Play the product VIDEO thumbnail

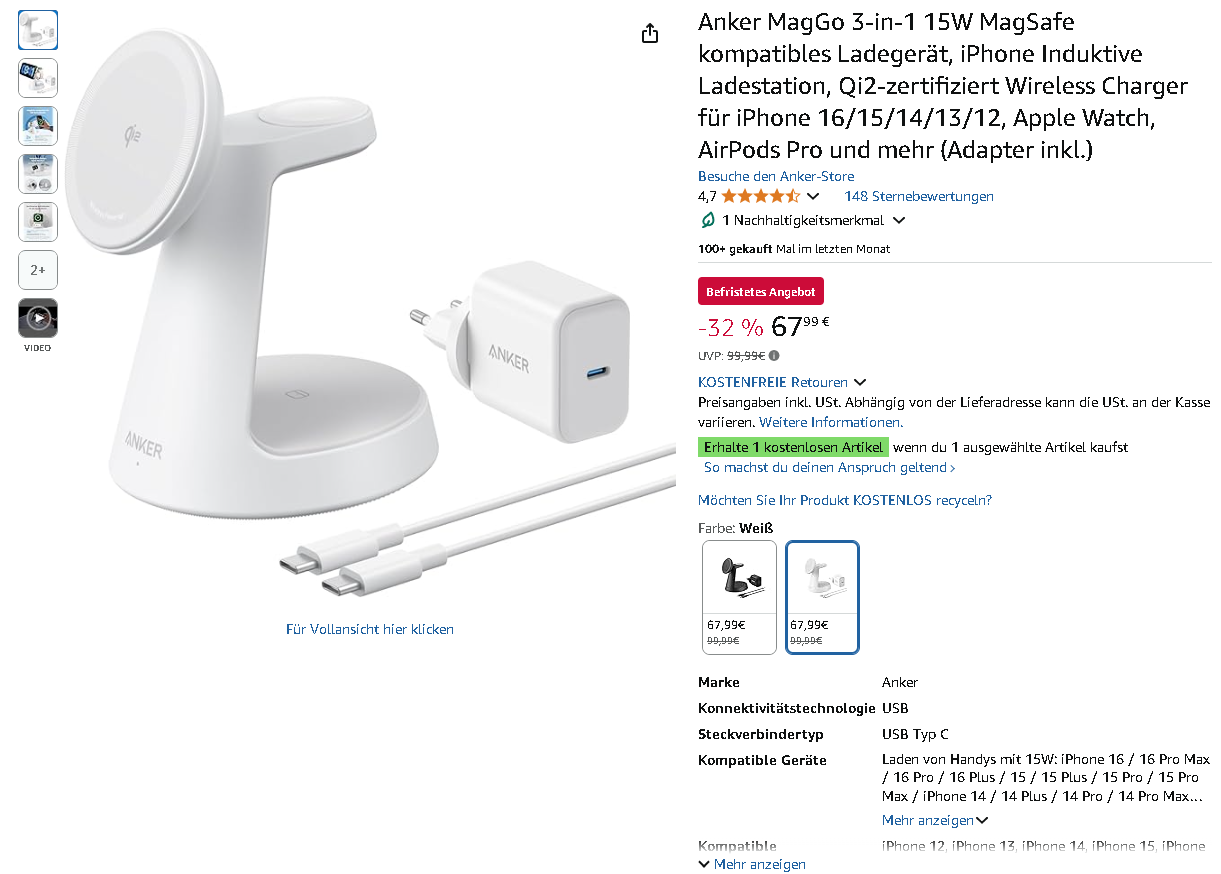coord(38,318)
